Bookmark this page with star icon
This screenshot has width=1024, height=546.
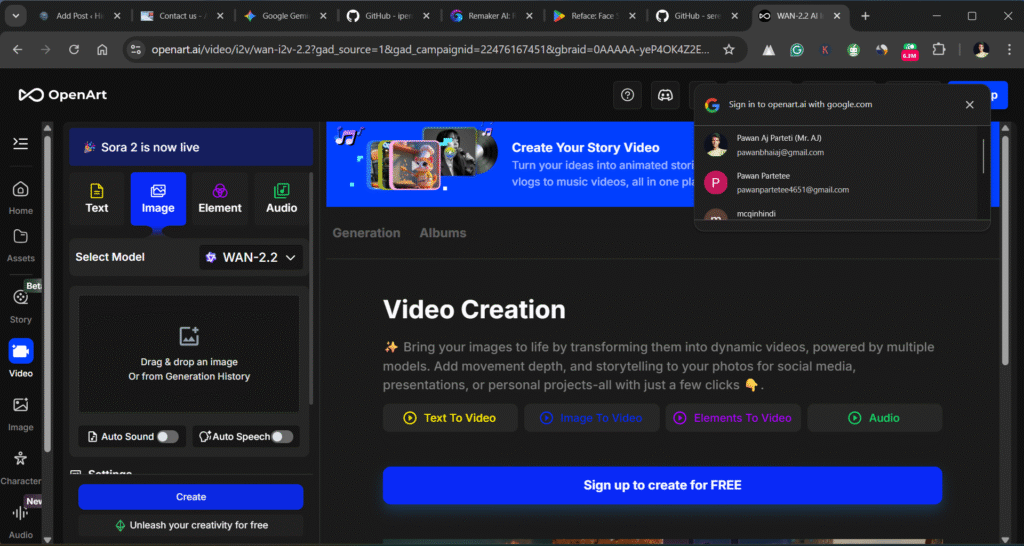729,50
